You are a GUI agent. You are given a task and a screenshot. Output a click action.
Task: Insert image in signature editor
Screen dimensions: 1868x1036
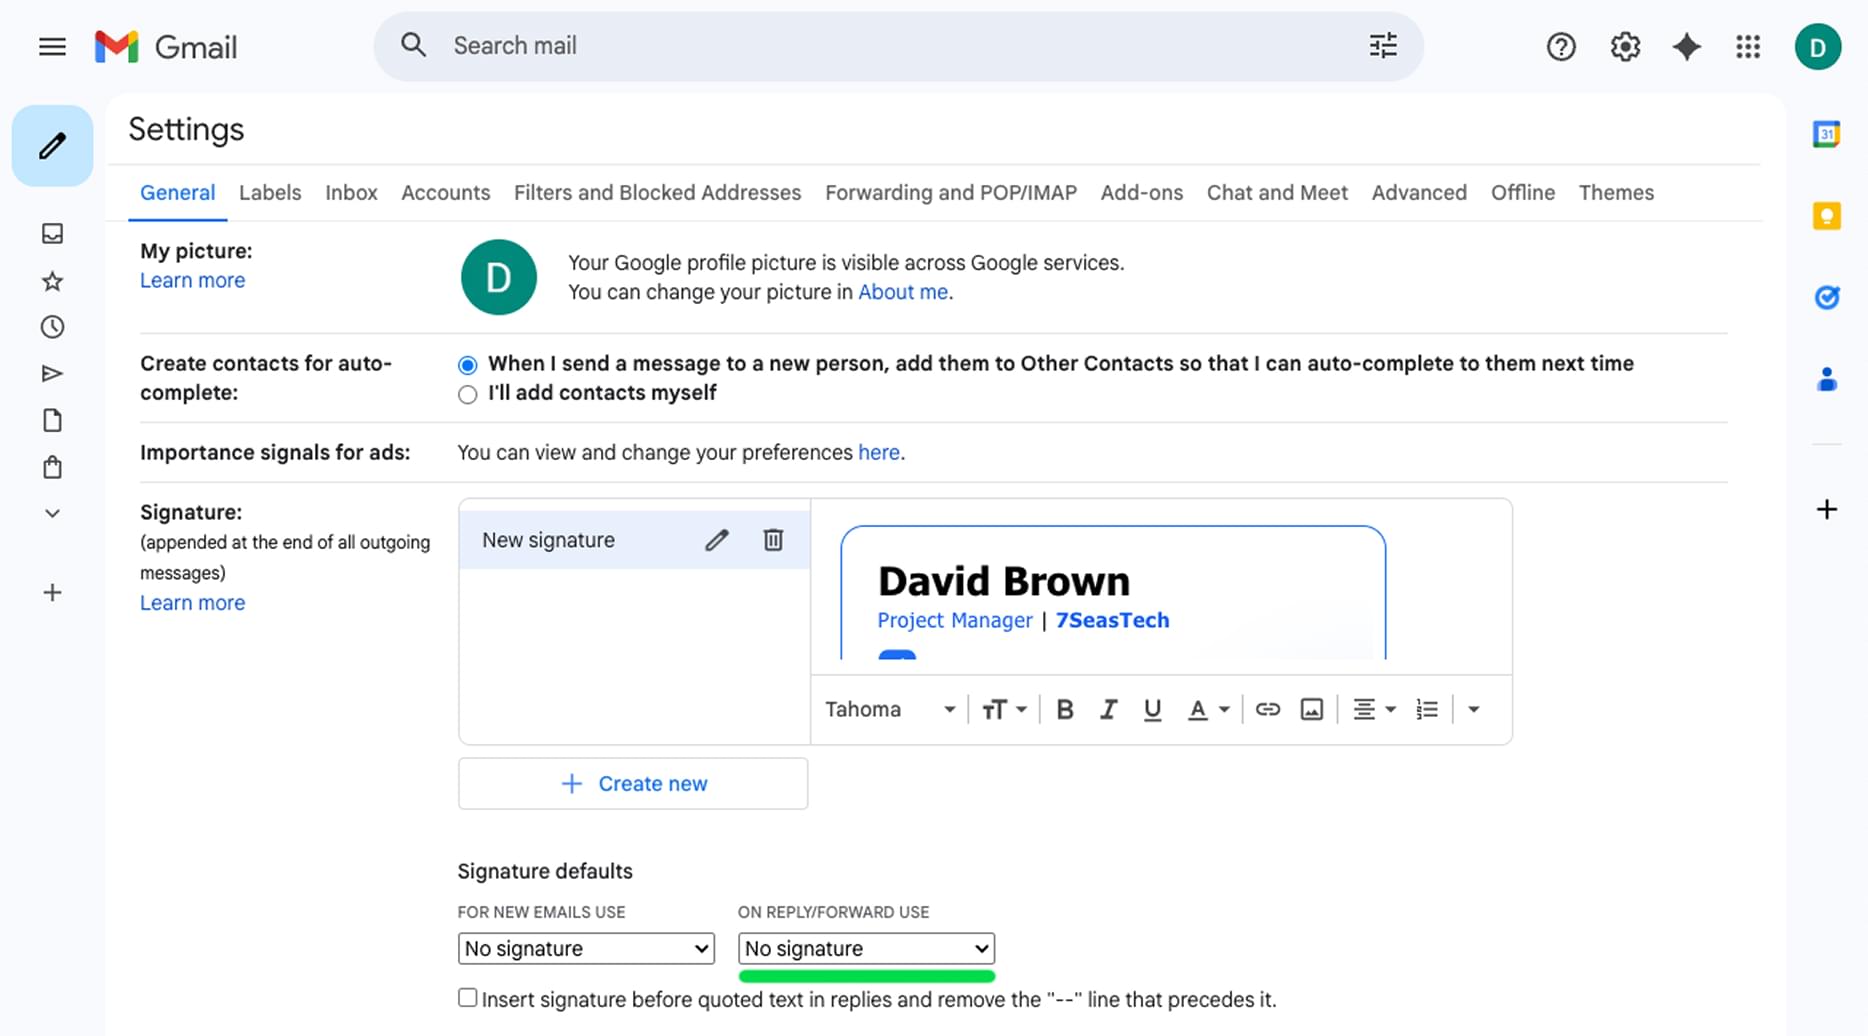click(1311, 709)
